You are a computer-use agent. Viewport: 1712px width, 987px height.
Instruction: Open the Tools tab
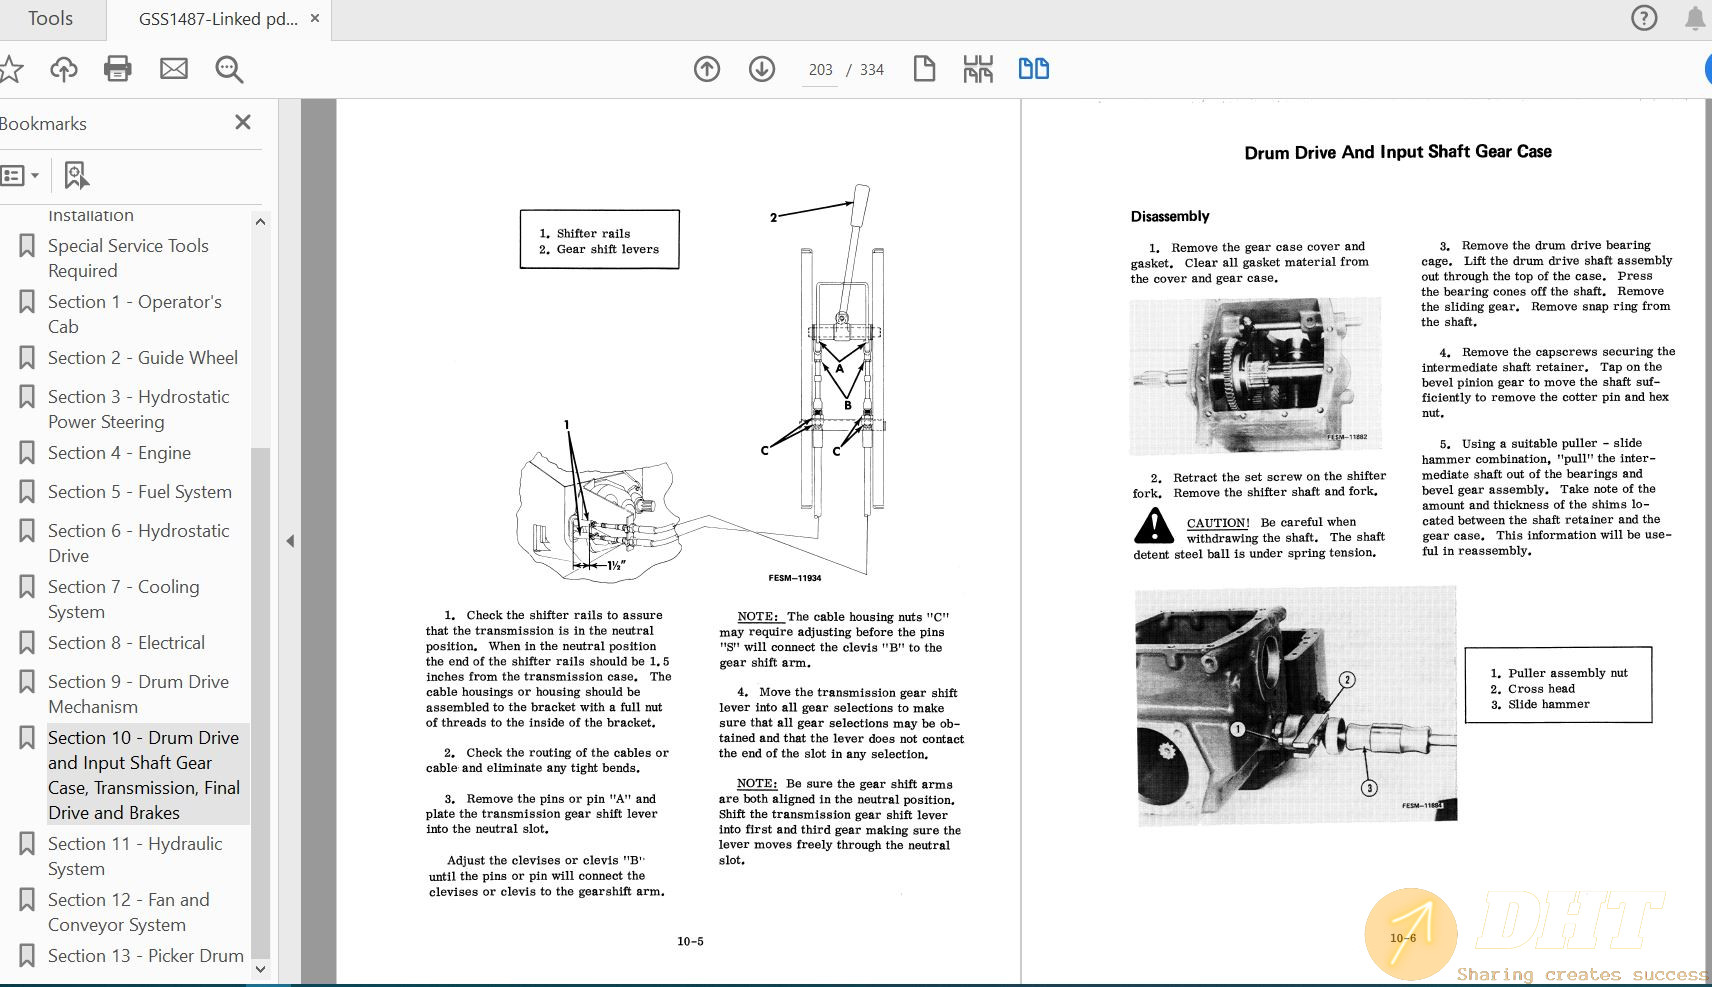tap(50, 19)
